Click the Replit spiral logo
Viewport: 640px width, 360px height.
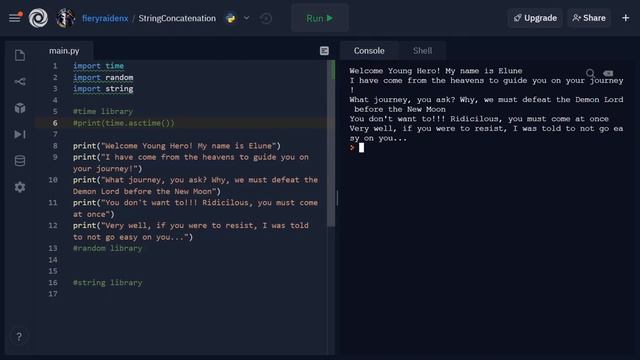click(38, 18)
